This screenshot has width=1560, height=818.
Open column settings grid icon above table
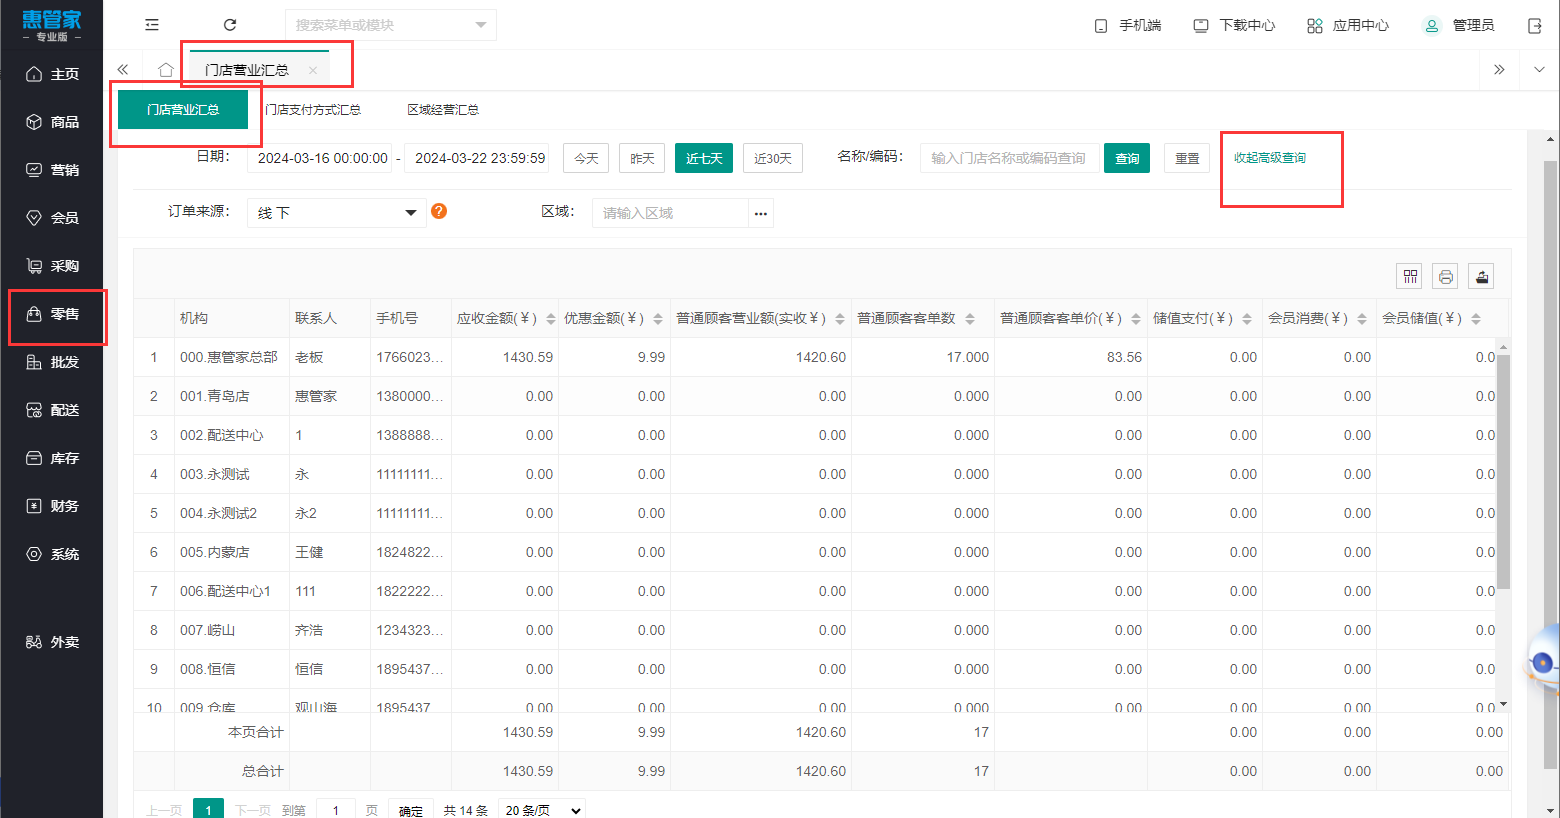point(1410,277)
